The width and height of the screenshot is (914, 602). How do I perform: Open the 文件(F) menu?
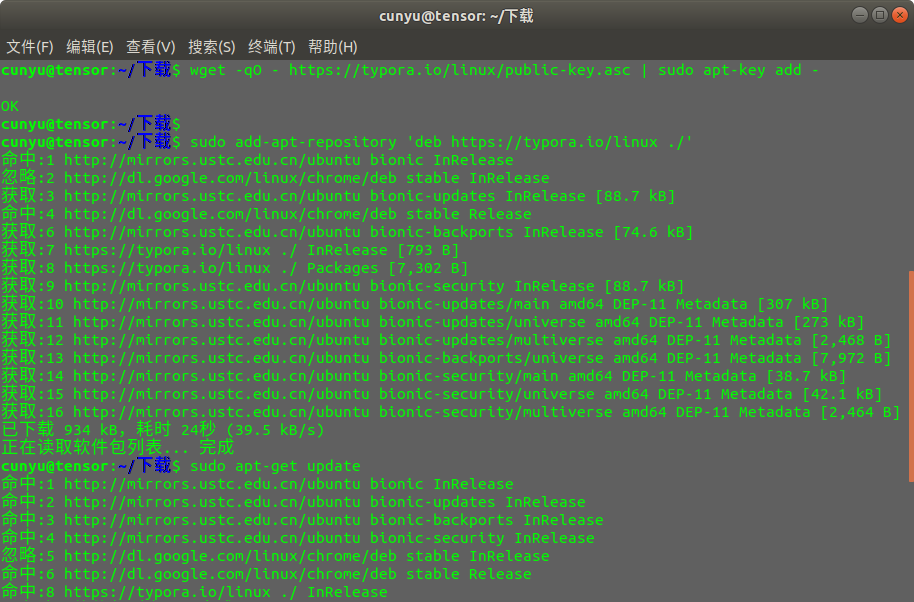click(x=30, y=47)
